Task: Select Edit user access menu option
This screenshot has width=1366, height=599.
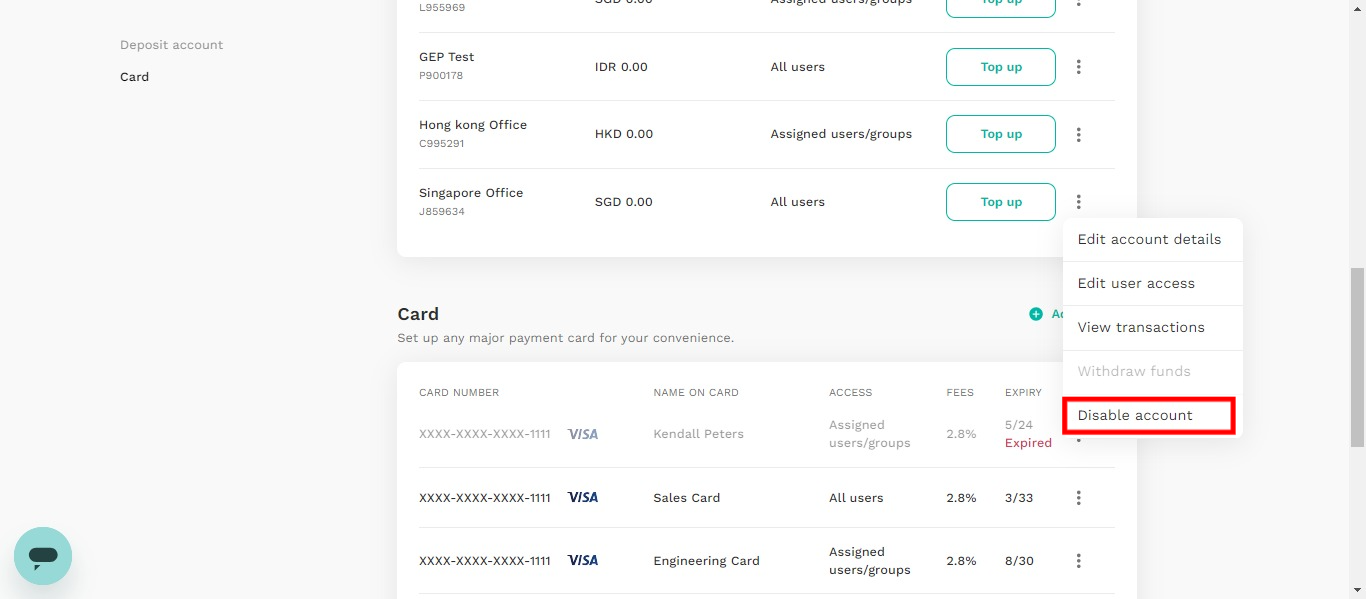Action: 1136,284
